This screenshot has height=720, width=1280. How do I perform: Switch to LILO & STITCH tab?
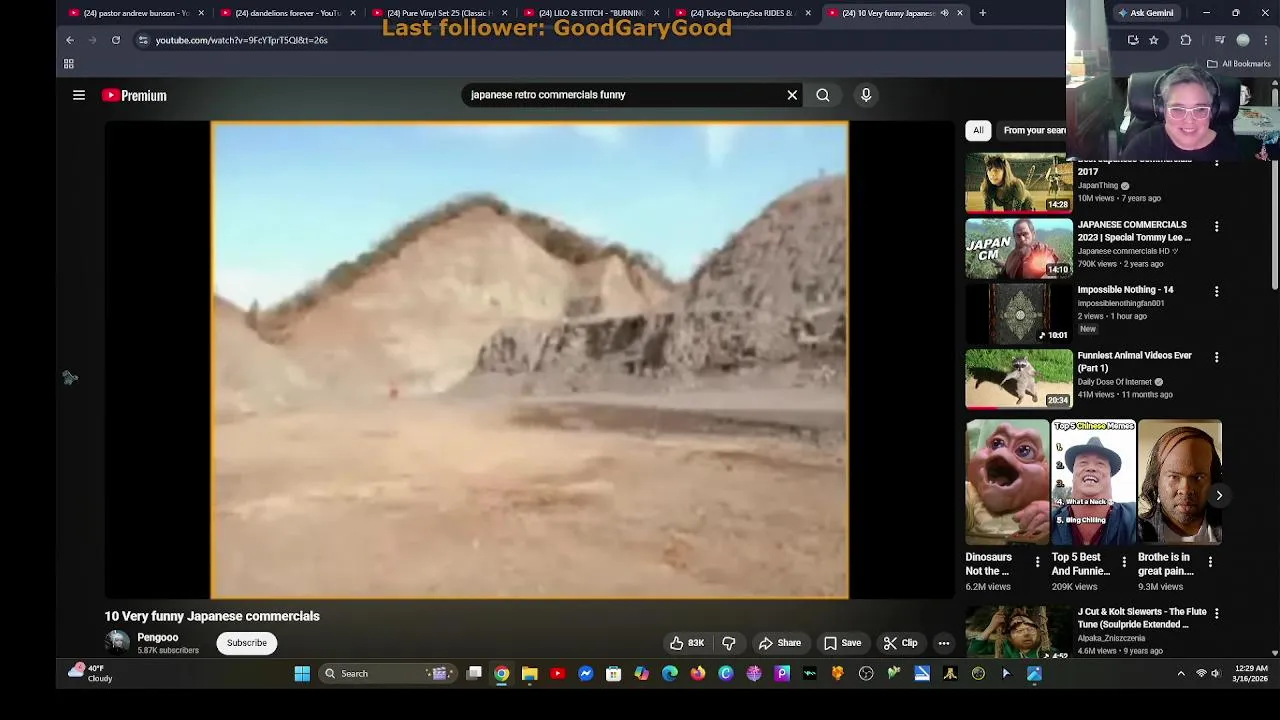pos(592,13)
